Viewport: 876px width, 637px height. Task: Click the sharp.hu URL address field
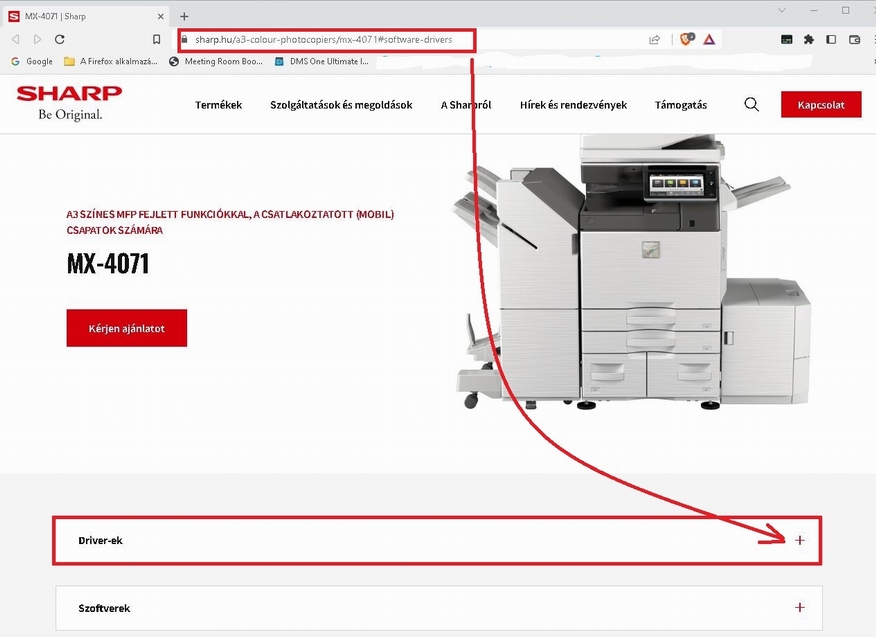(x=323, y=40)
